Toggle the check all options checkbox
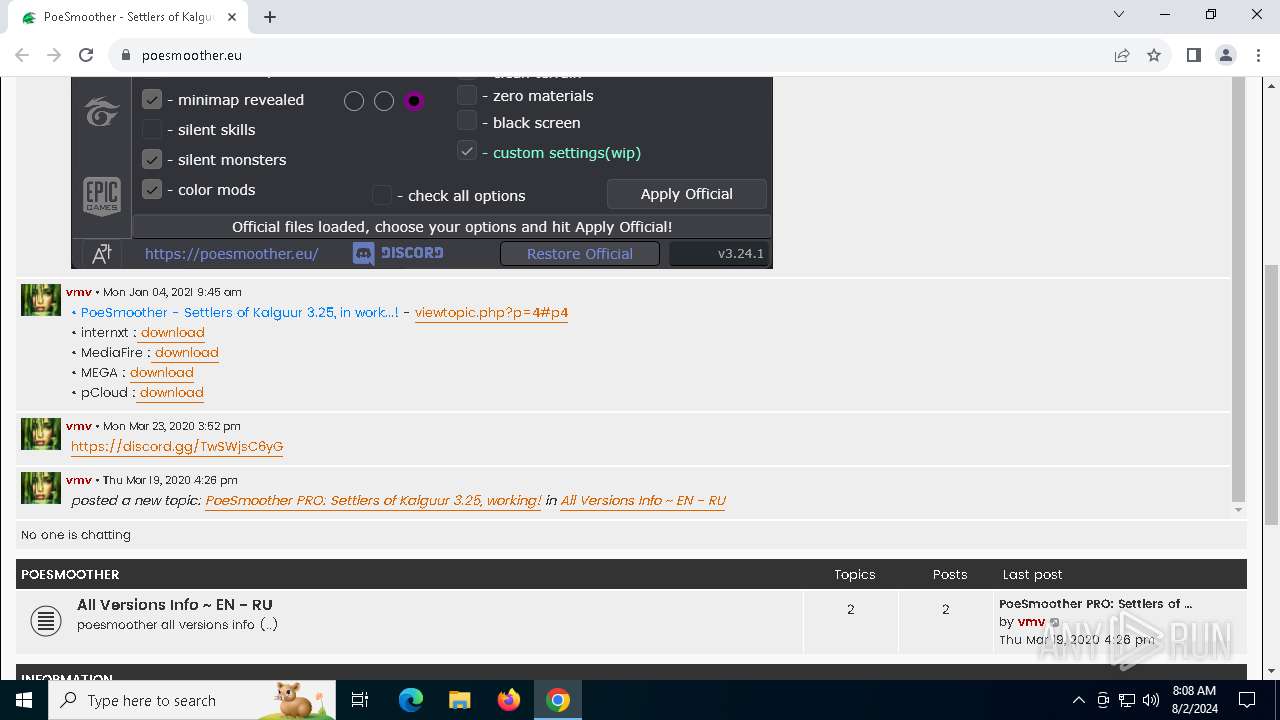Image resolution: width=1280 pixels, height=720 pixels. tap(382, 194)
